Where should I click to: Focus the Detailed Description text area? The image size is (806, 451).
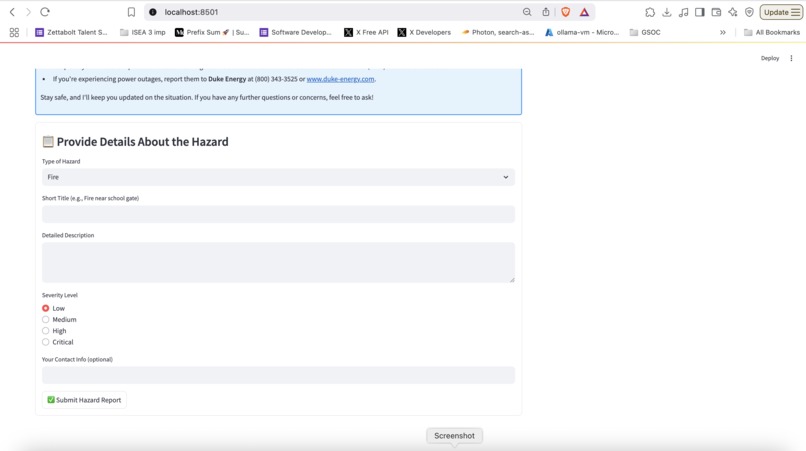point(278,262)
